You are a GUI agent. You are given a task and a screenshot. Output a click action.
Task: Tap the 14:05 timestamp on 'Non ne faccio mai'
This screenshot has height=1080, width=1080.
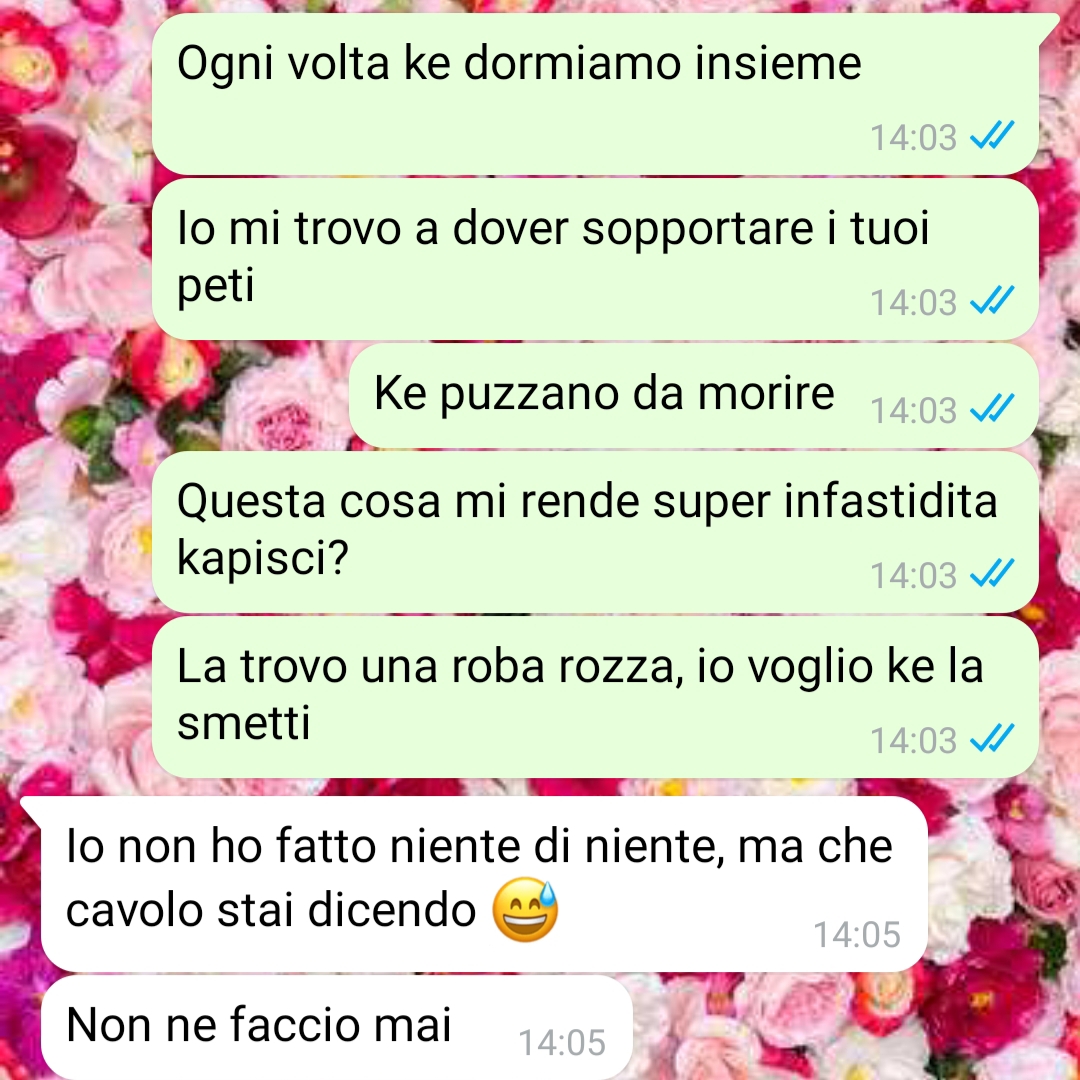tap(562, 1043)
